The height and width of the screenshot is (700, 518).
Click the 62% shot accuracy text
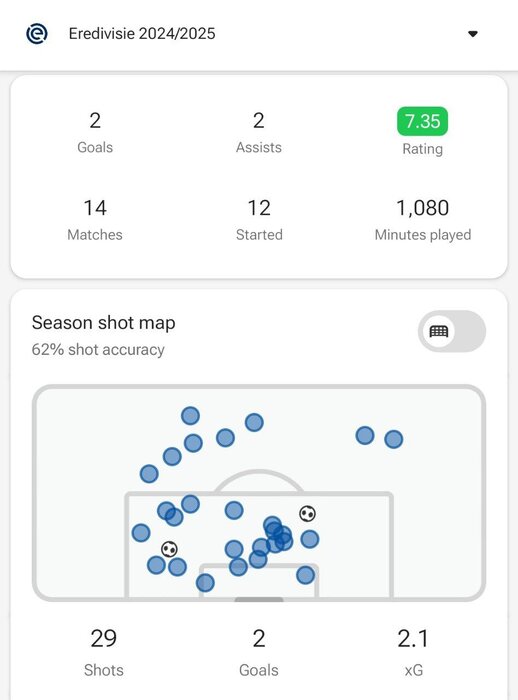(x=98, y=350)
